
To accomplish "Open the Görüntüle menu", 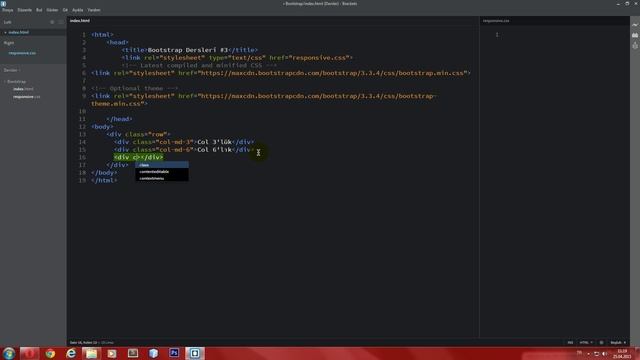I will coord(52,10).
